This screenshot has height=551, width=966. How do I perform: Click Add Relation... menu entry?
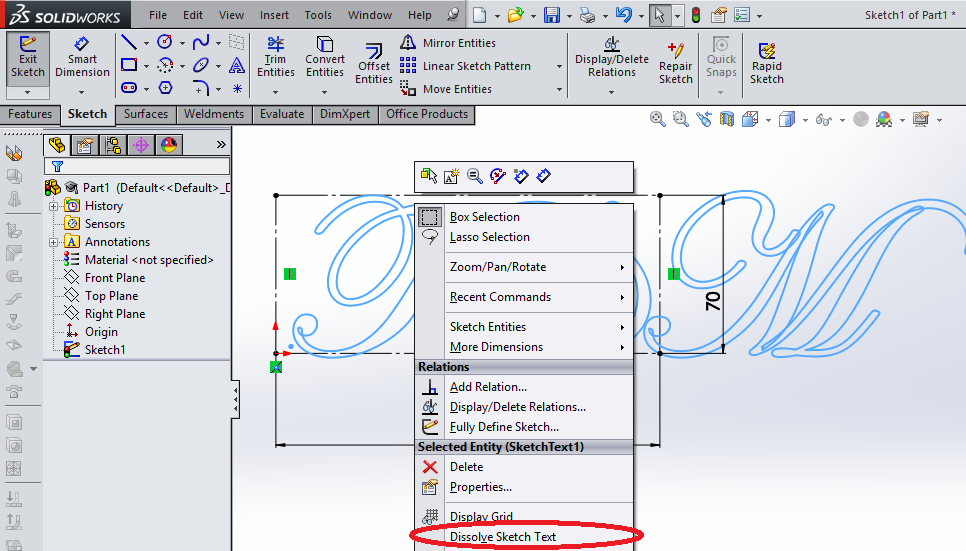click(x=525, y=387)
